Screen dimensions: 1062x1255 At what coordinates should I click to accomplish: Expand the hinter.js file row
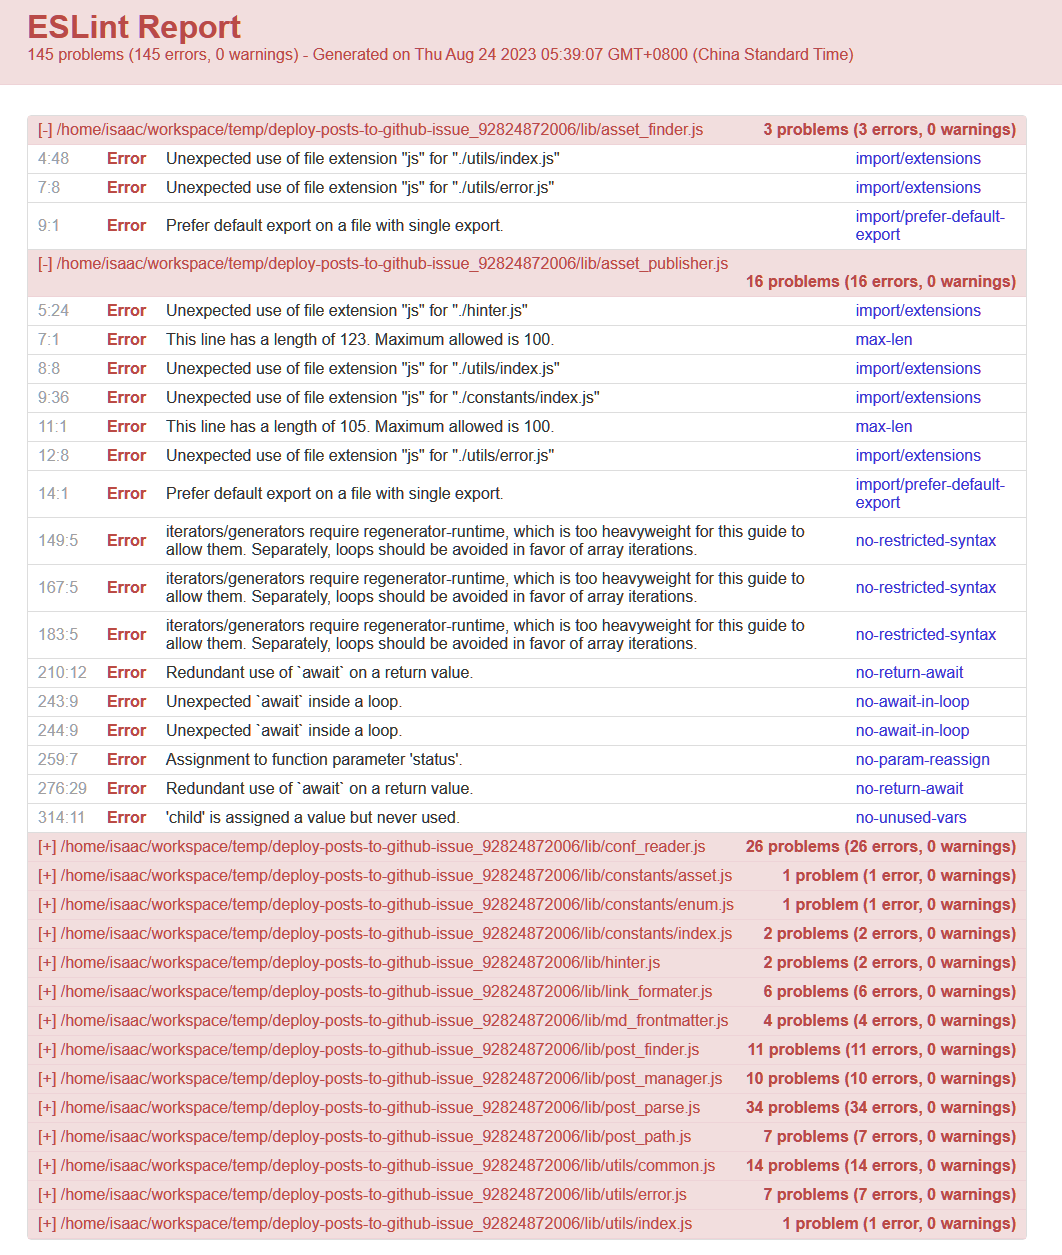[x=349, y=963]
